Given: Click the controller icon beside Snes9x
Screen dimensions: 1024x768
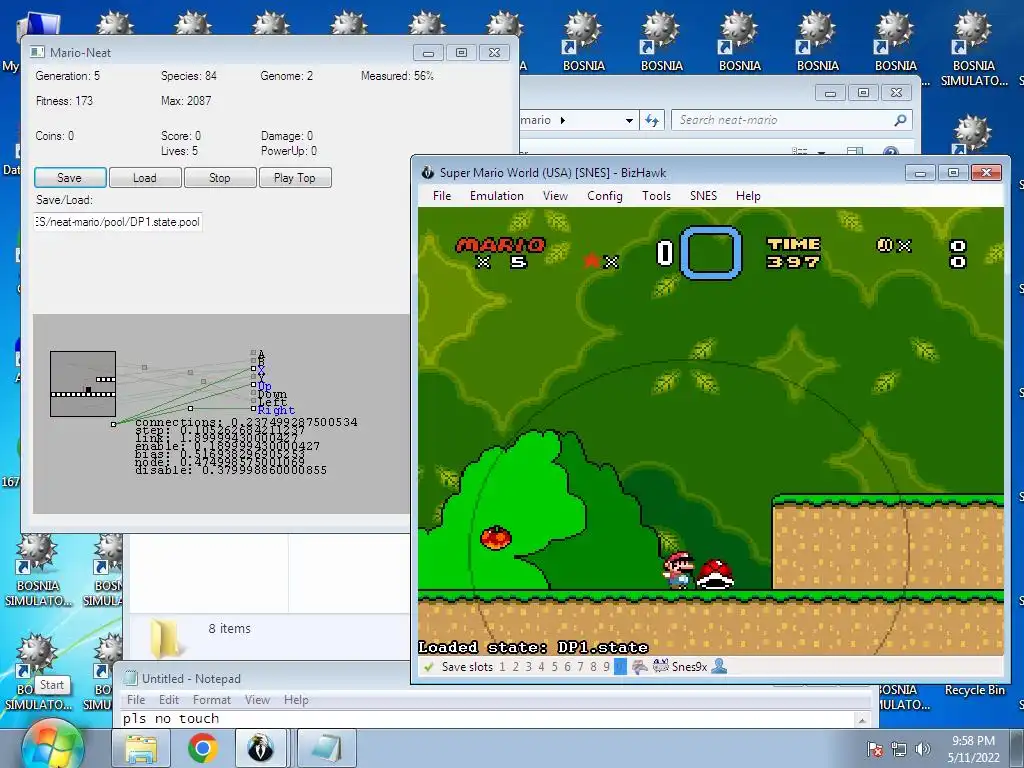Looking at the screenshot, I should (660, 667).
